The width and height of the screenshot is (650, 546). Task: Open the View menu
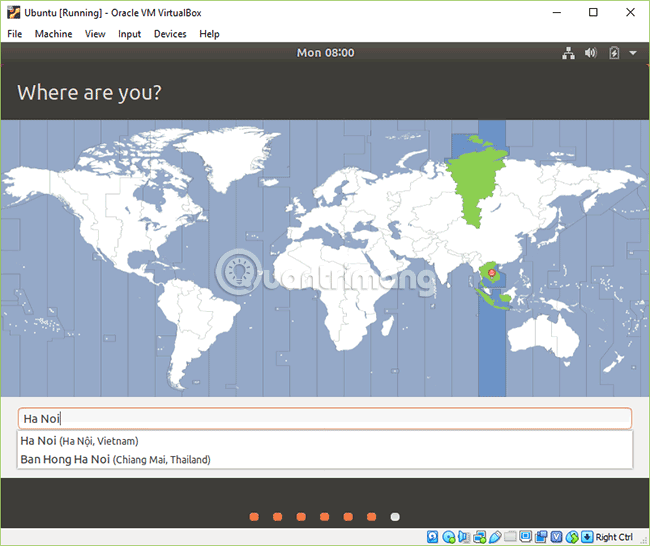[95, 34]
